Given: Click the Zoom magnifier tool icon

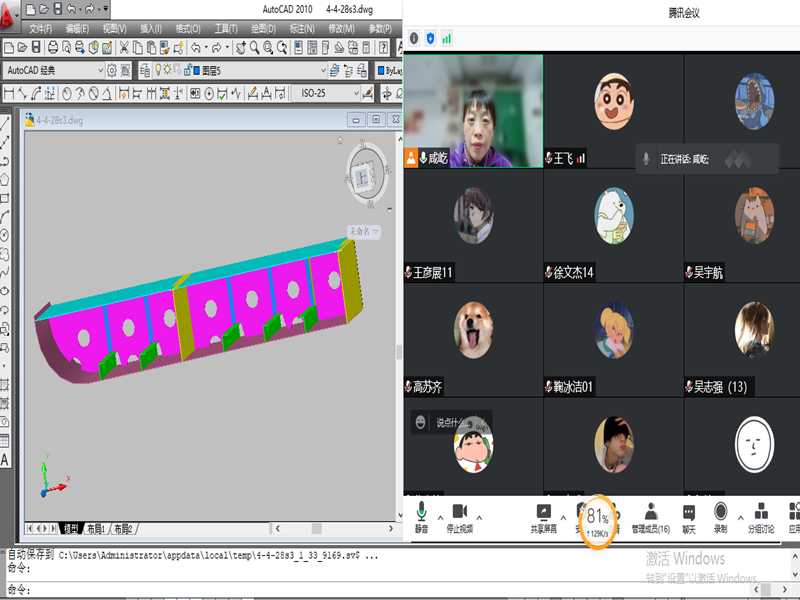Looking at the screenshot, I should pyautogui.click(x=256, y=47).
